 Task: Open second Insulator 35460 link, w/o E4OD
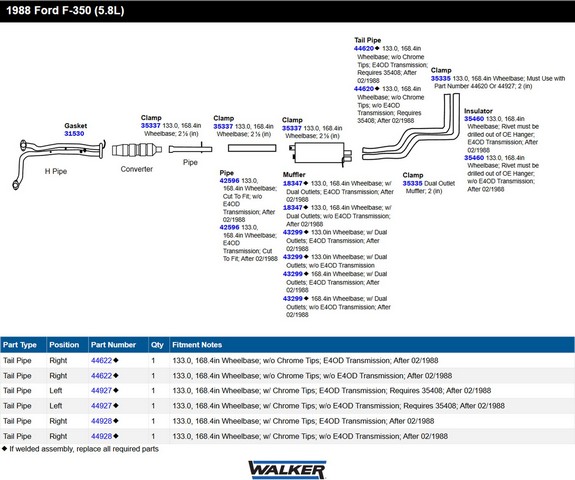pos(474,158)
